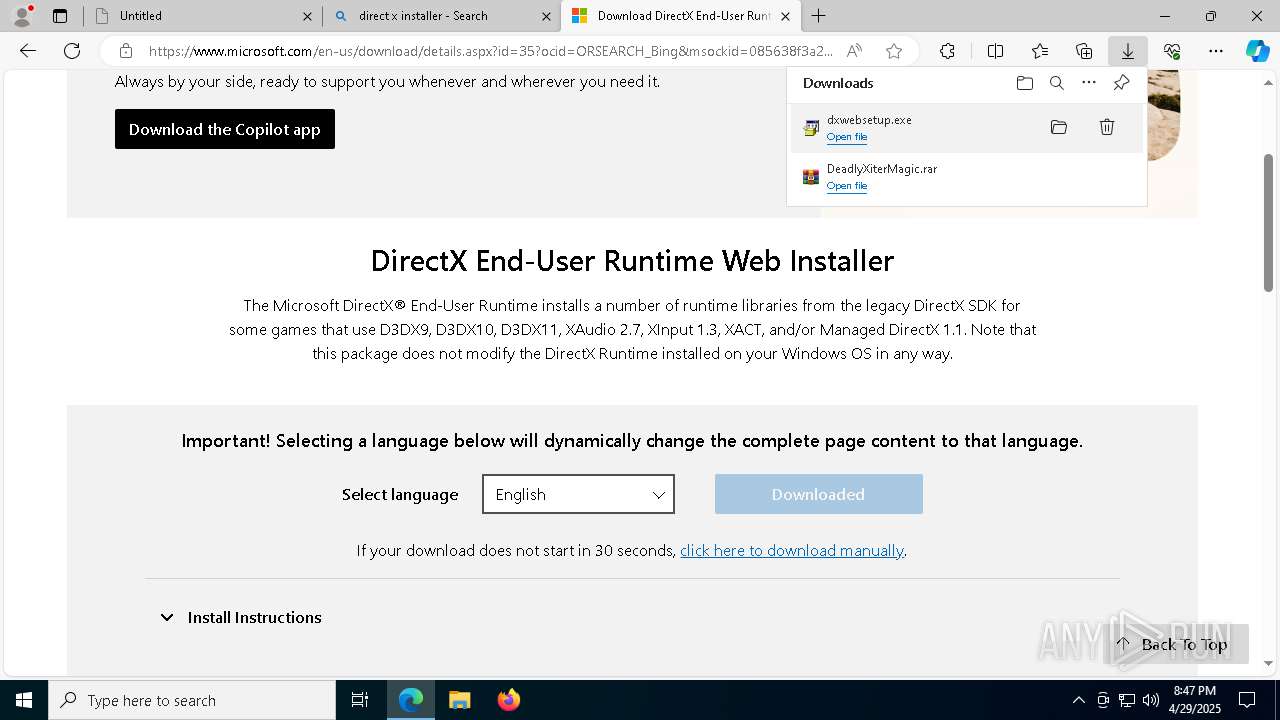Open the Favorites list

click(1040, 51)
